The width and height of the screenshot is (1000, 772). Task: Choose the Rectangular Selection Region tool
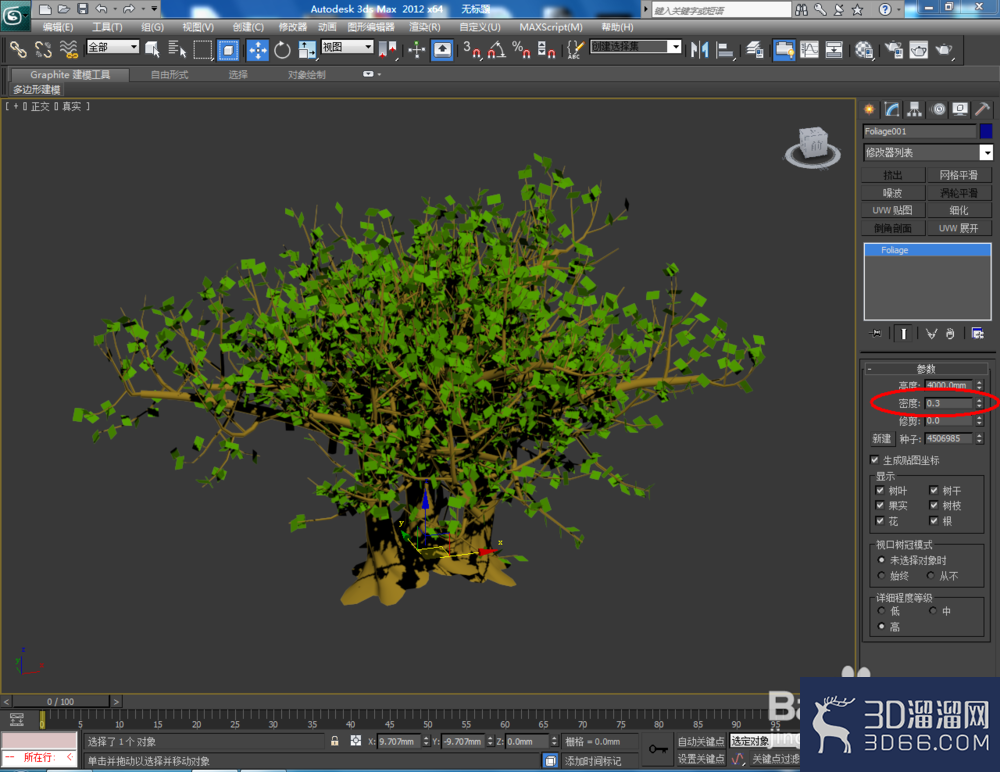point(202,49)
